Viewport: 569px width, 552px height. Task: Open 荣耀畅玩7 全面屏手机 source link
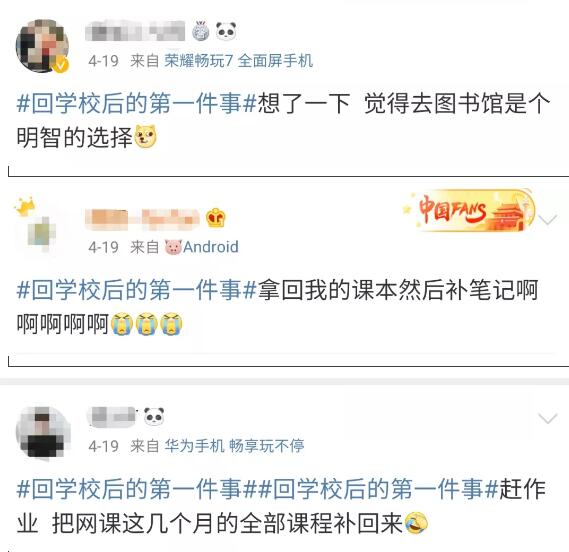pos(238,61)
